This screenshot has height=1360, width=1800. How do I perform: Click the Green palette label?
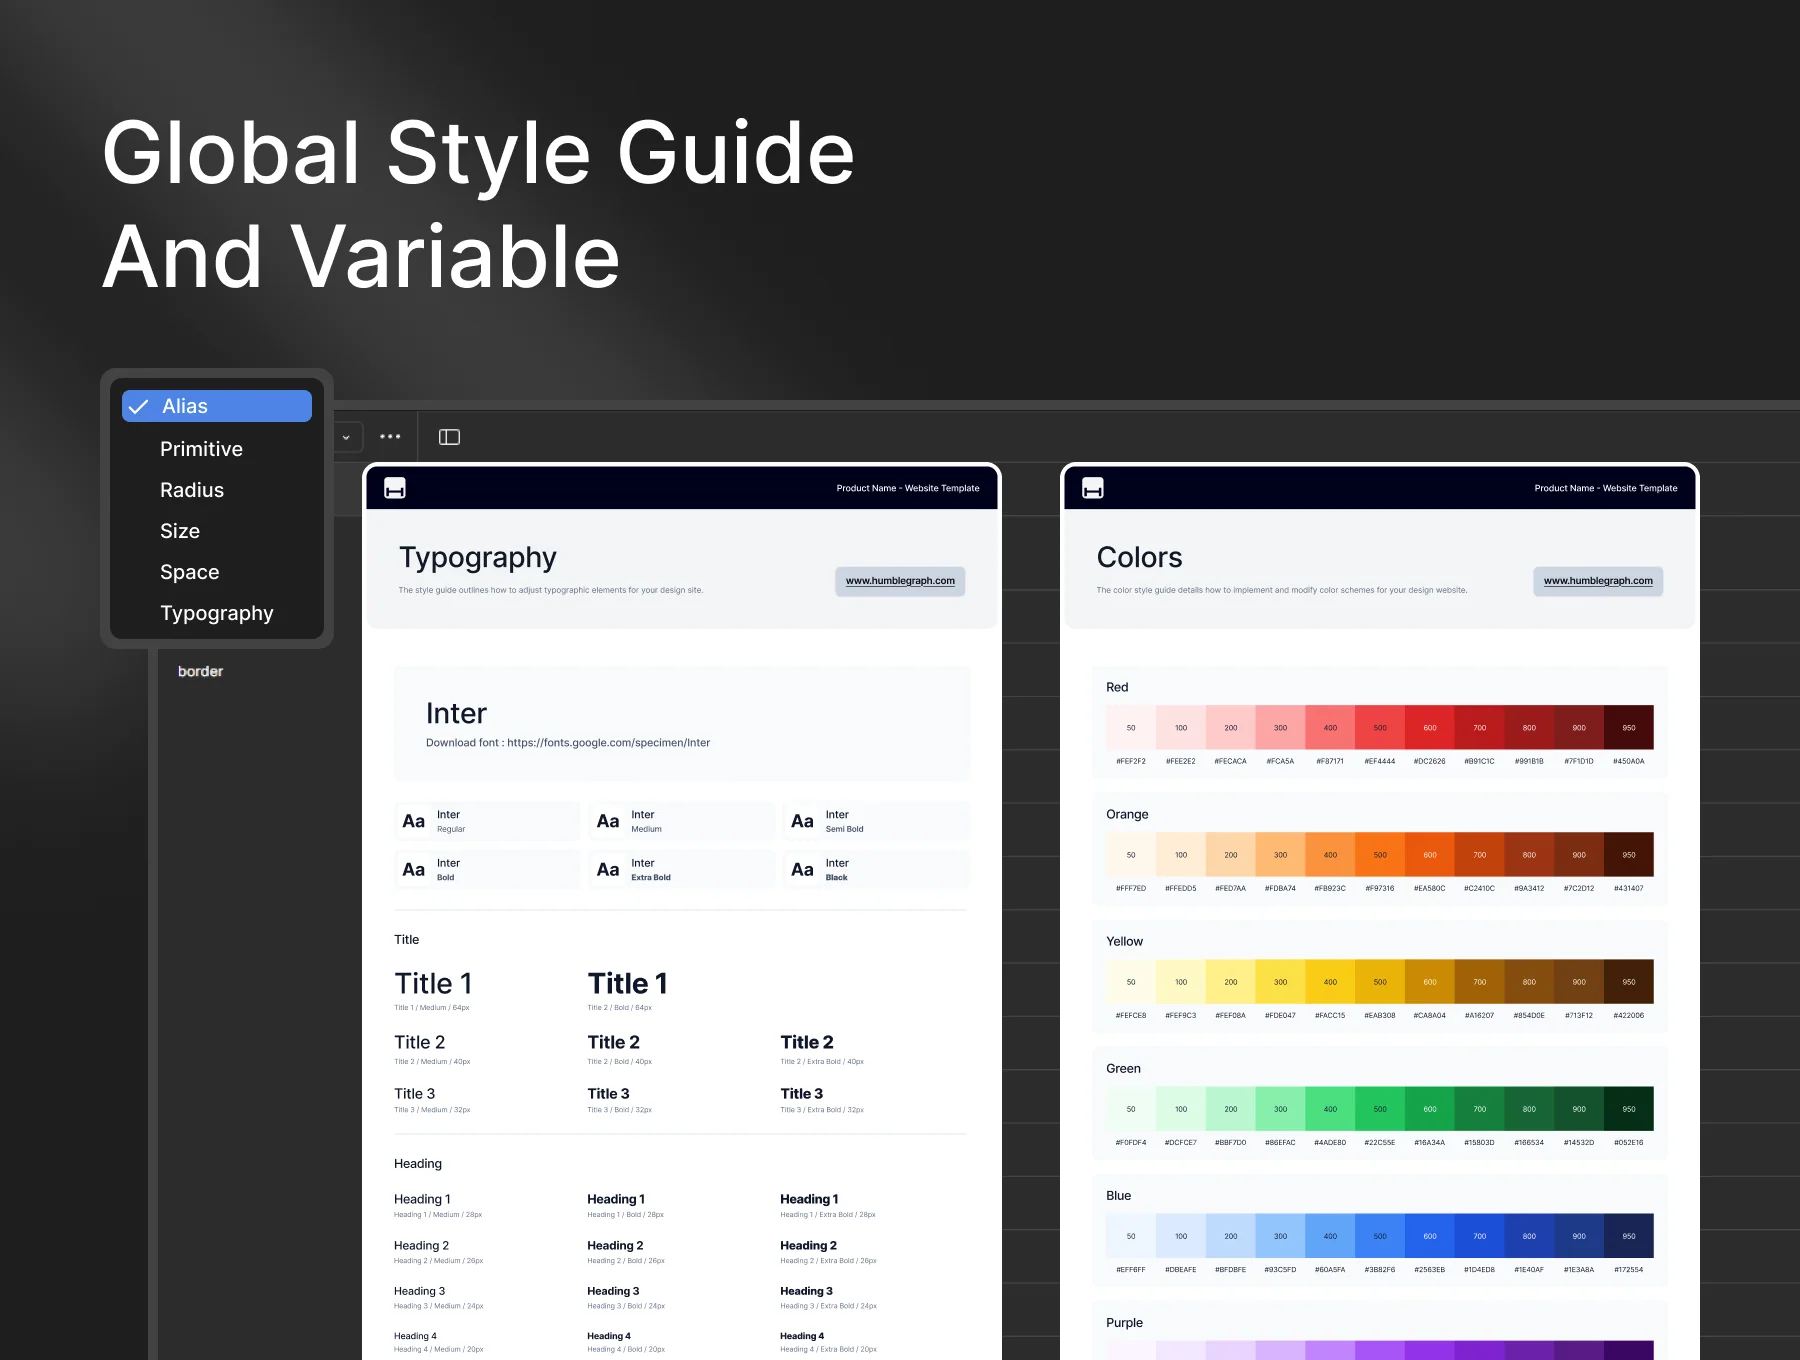pos(1123,1068)
